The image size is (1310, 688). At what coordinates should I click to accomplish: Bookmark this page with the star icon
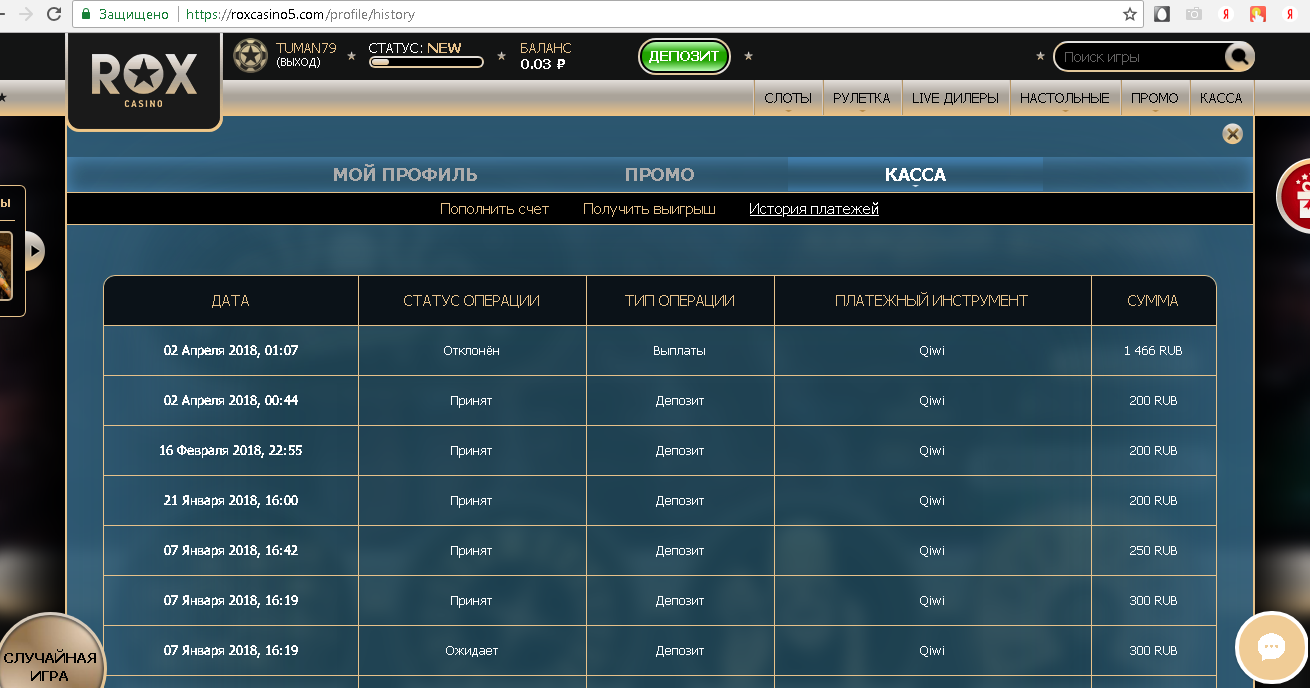coord(1130,15)
